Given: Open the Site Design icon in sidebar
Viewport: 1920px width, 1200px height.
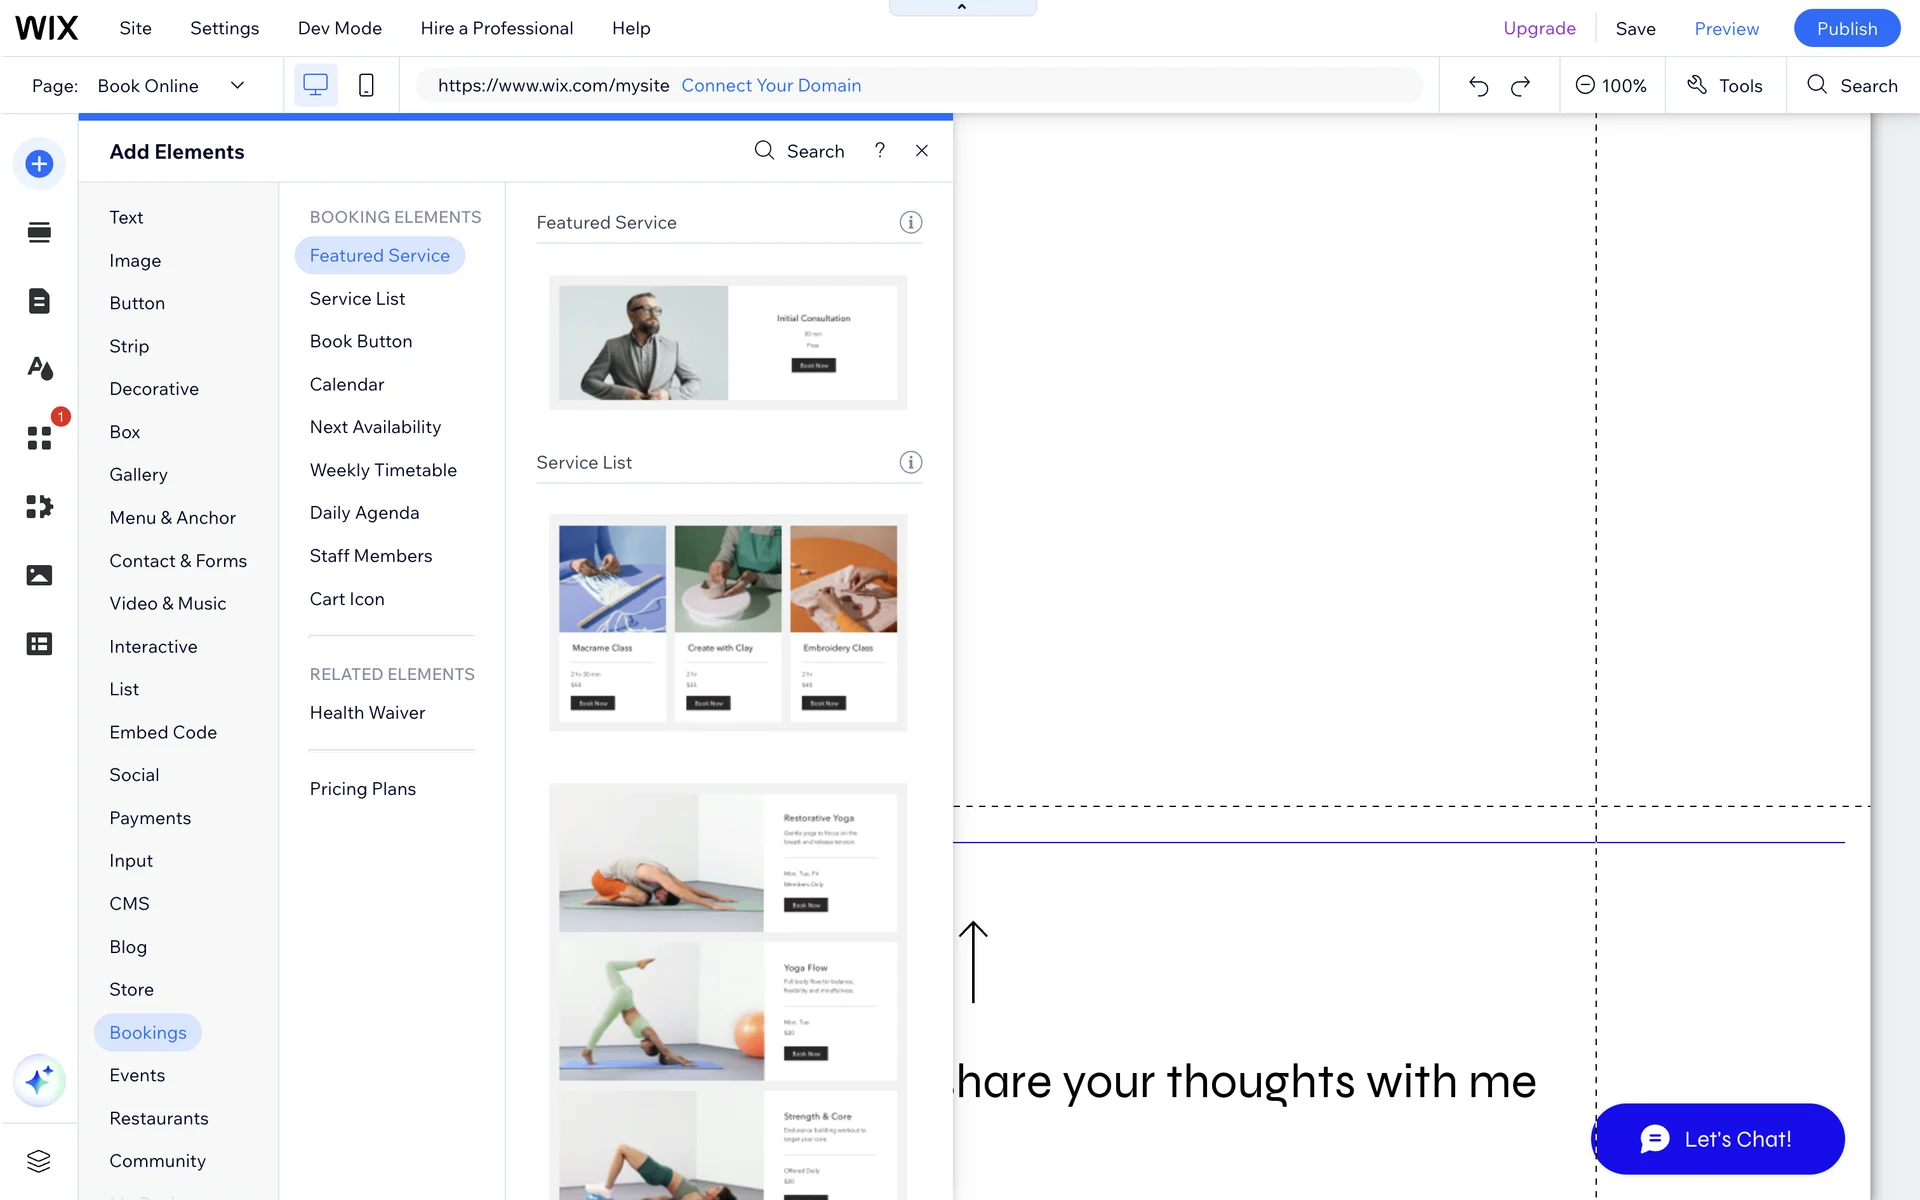Looking at the screenshot, I should point(39,369).
